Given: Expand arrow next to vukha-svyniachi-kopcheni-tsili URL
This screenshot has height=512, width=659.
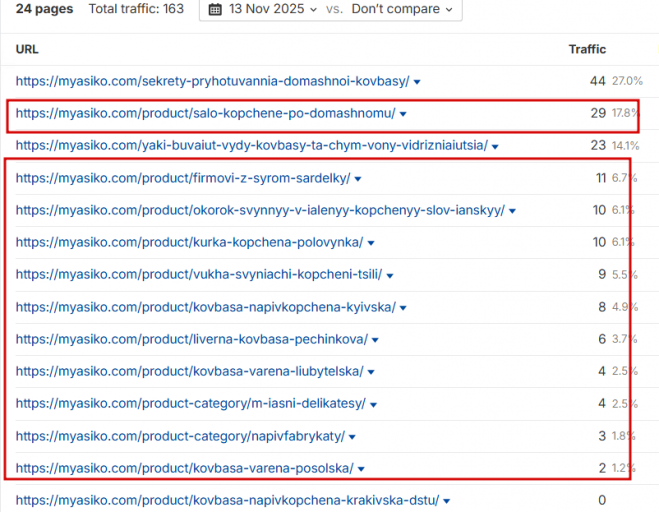Looking at the screenshot, I should coord(390,276).
